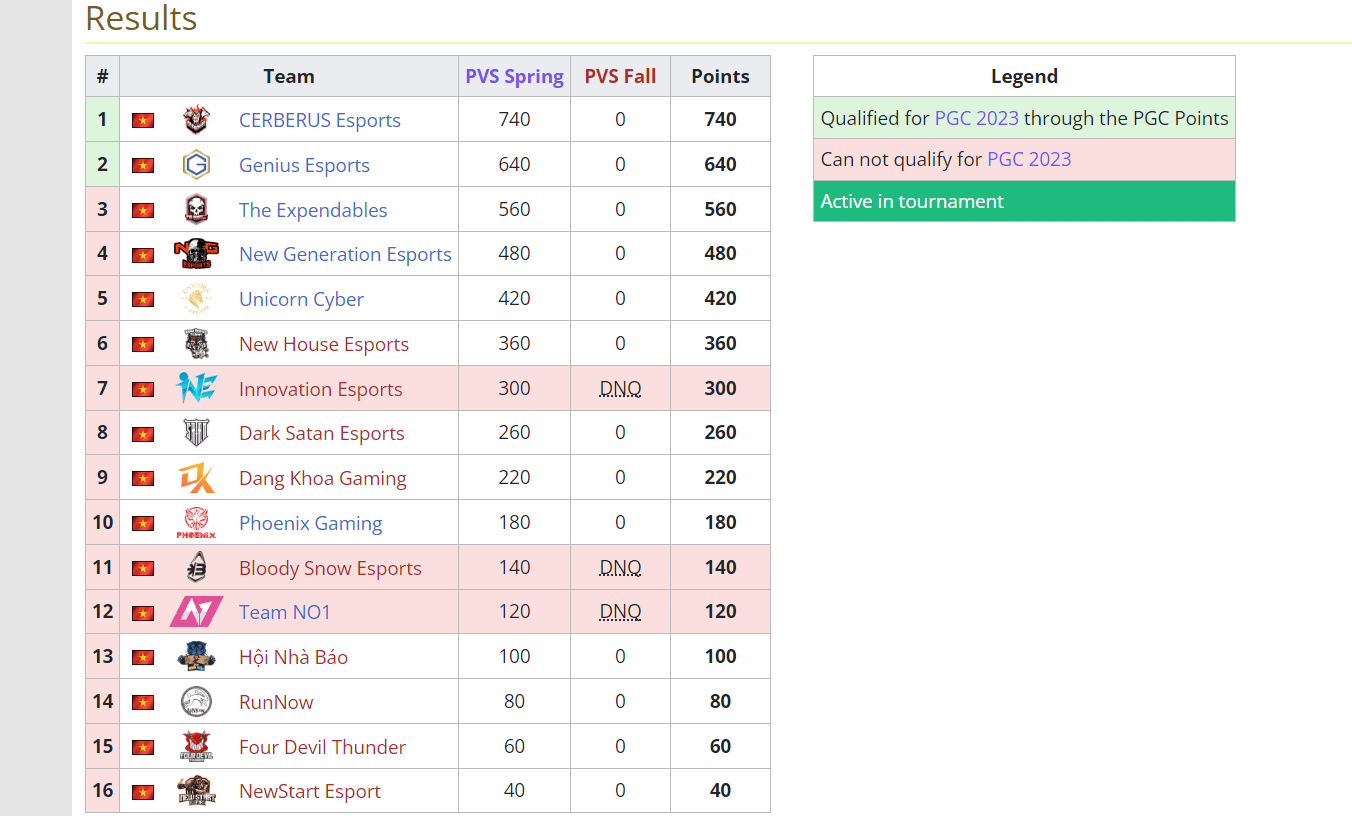Open PGC 2023 link in qualified legend row
Screen dimensions: 1352x816
pyautogui.click(x=976, y=118)
